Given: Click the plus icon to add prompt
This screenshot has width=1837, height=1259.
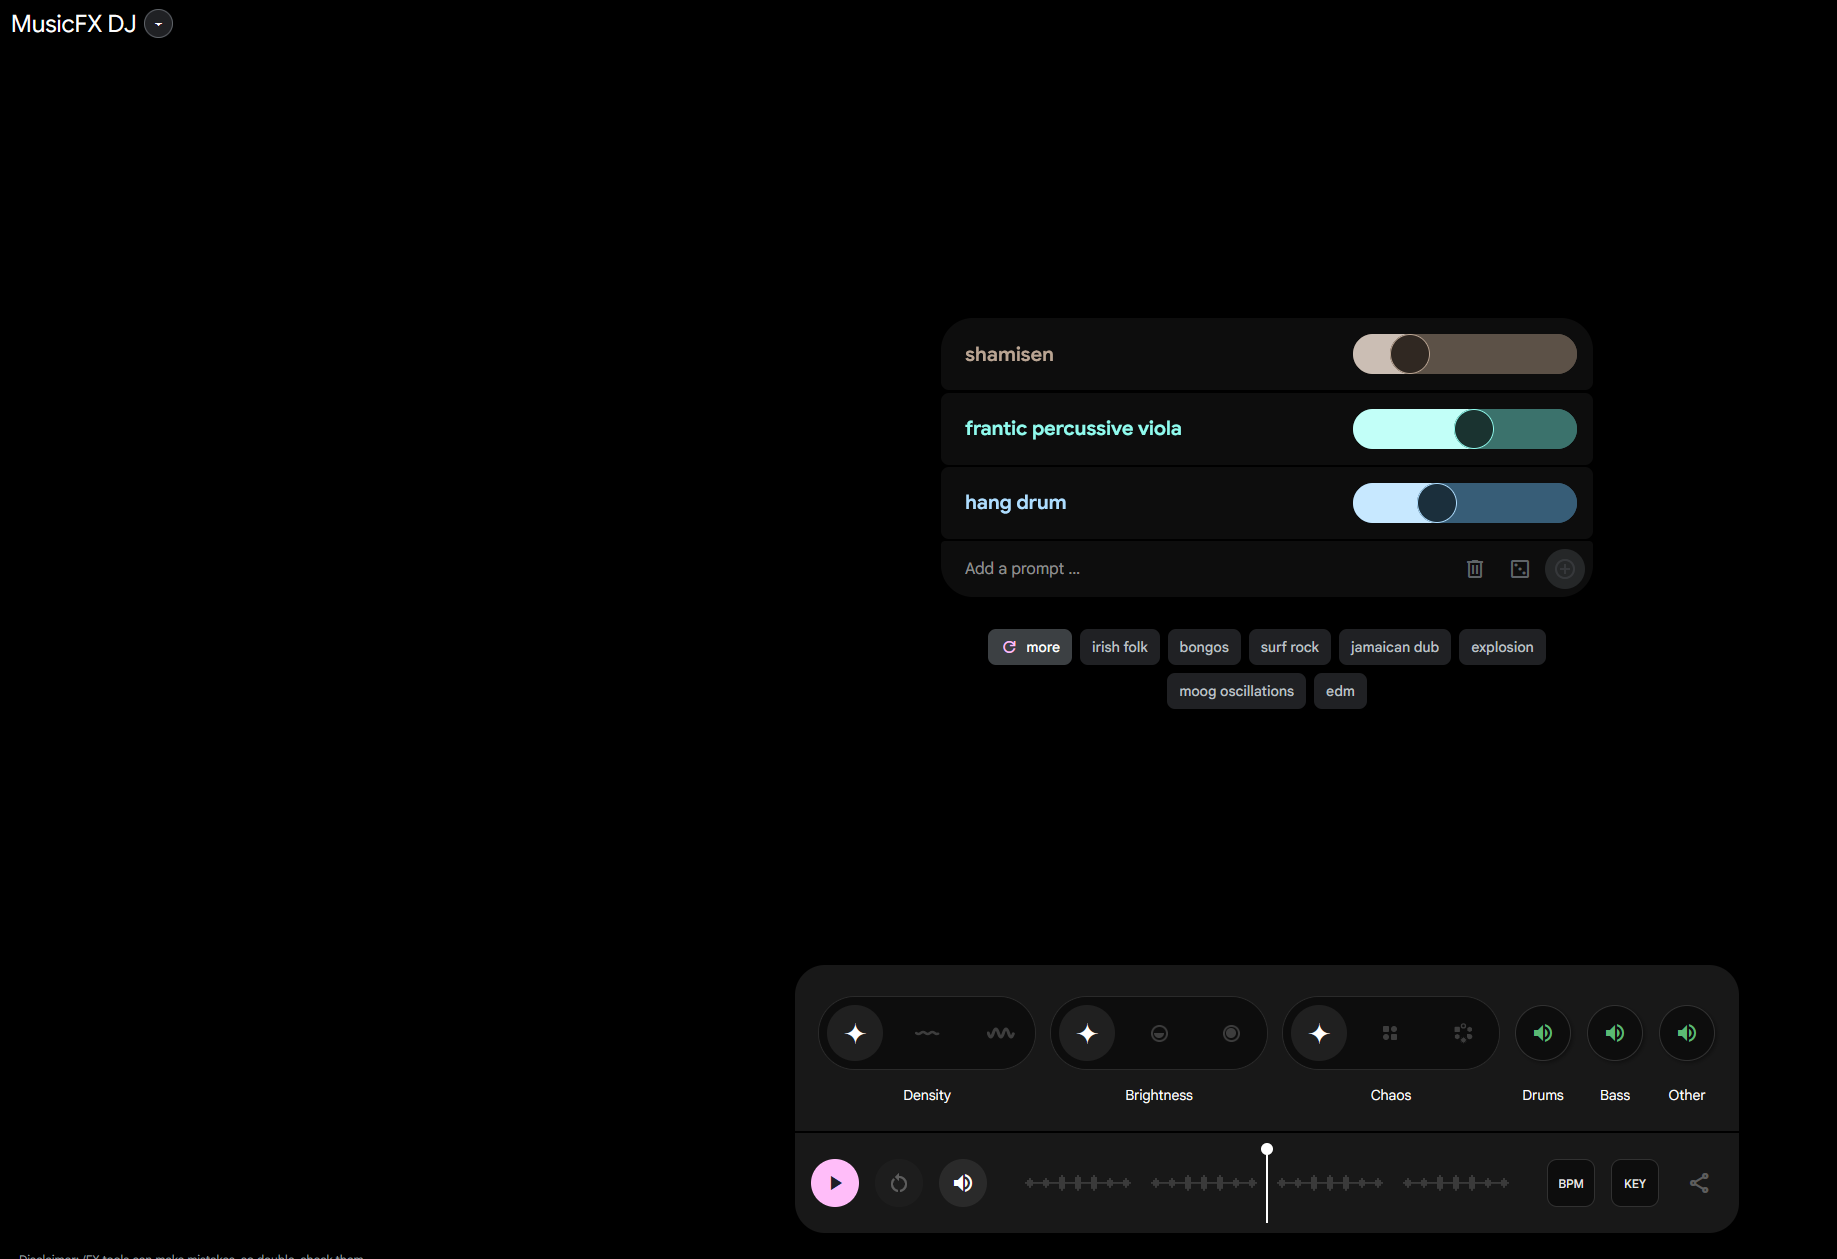Looking at the screenshot, I should 1565,569.
